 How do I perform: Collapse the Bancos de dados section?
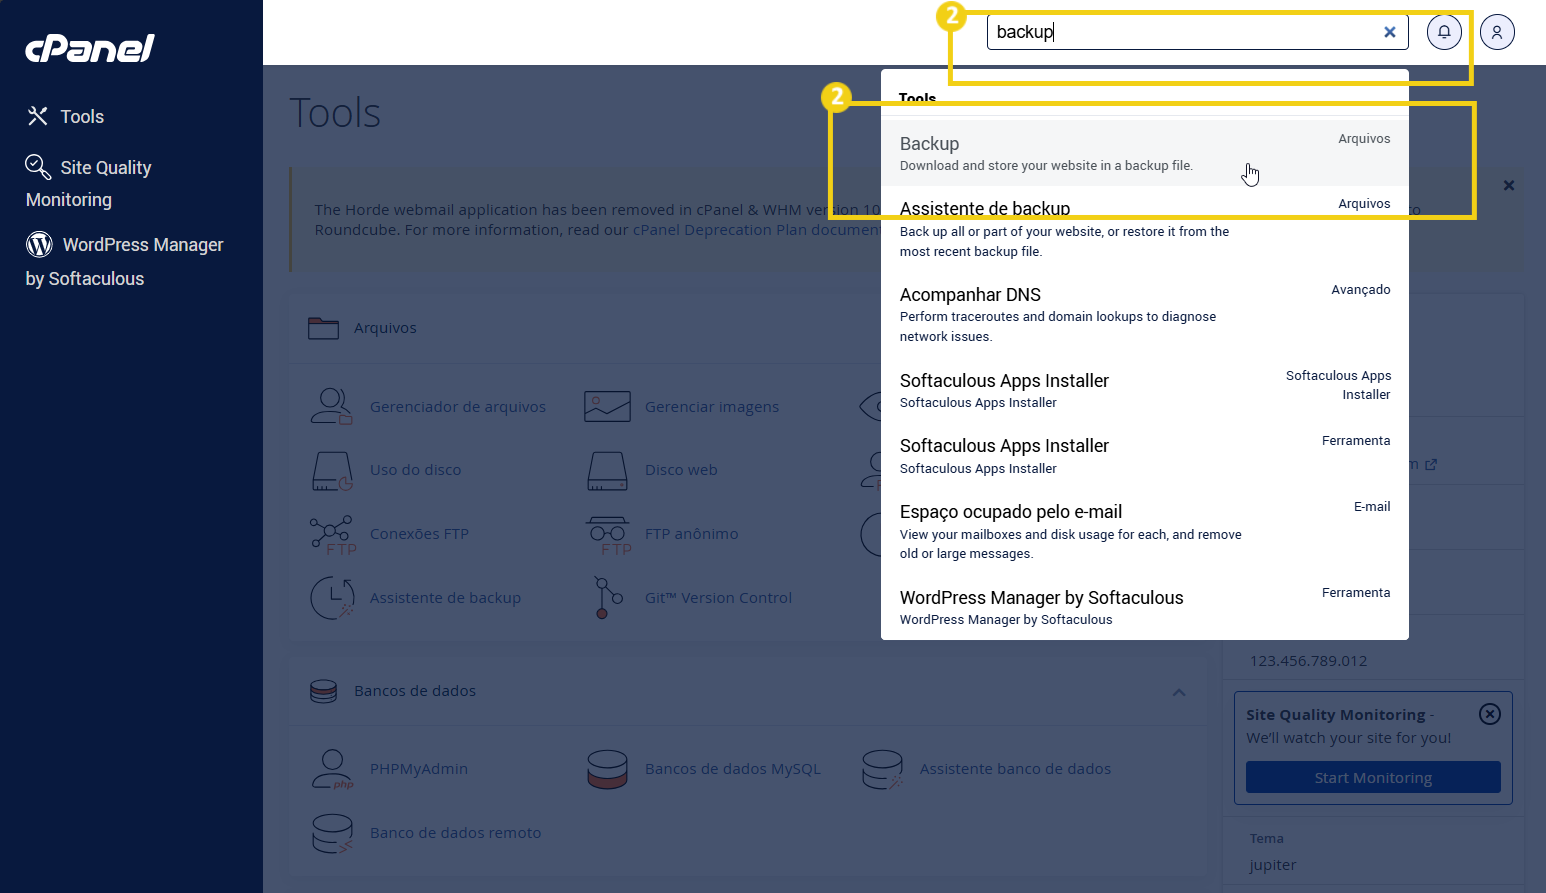click(1179, 692)
